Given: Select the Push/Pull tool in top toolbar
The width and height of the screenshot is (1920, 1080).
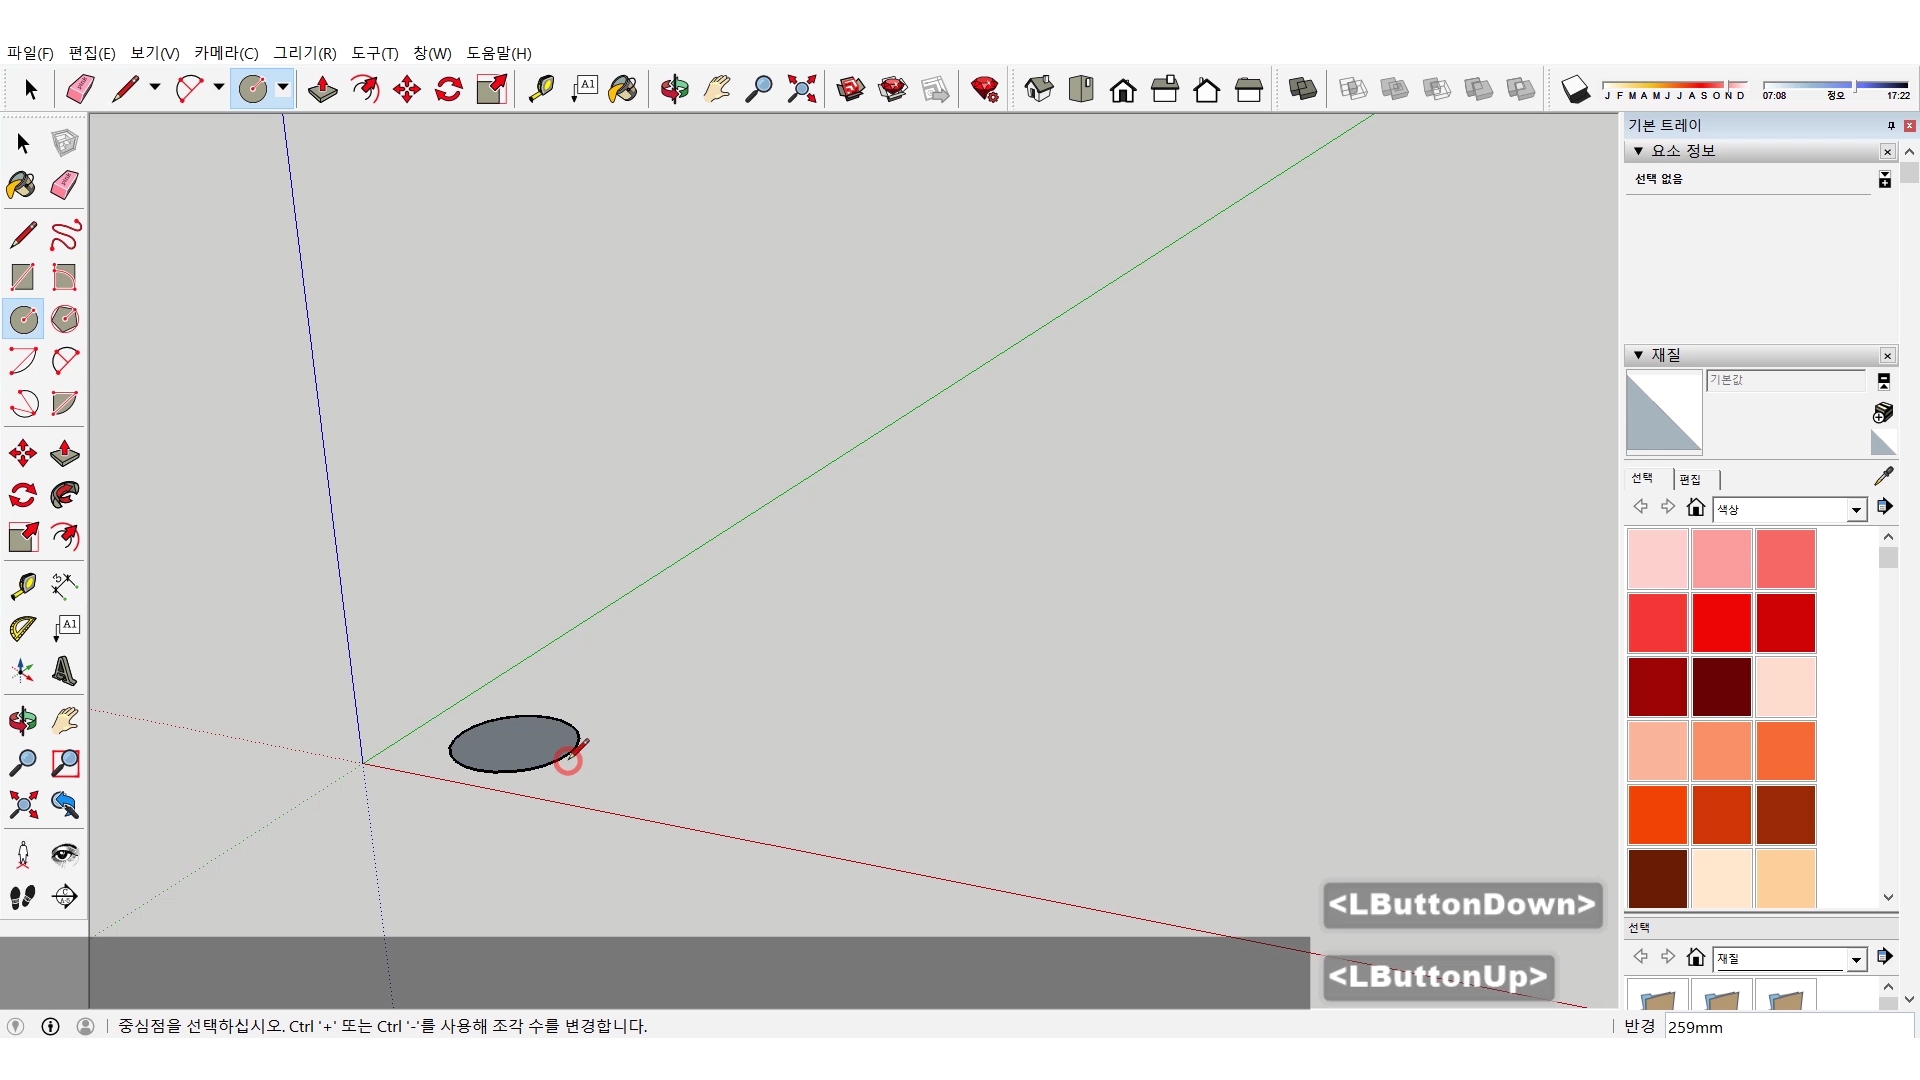Looking at the screenshot, I should (322, 90).
